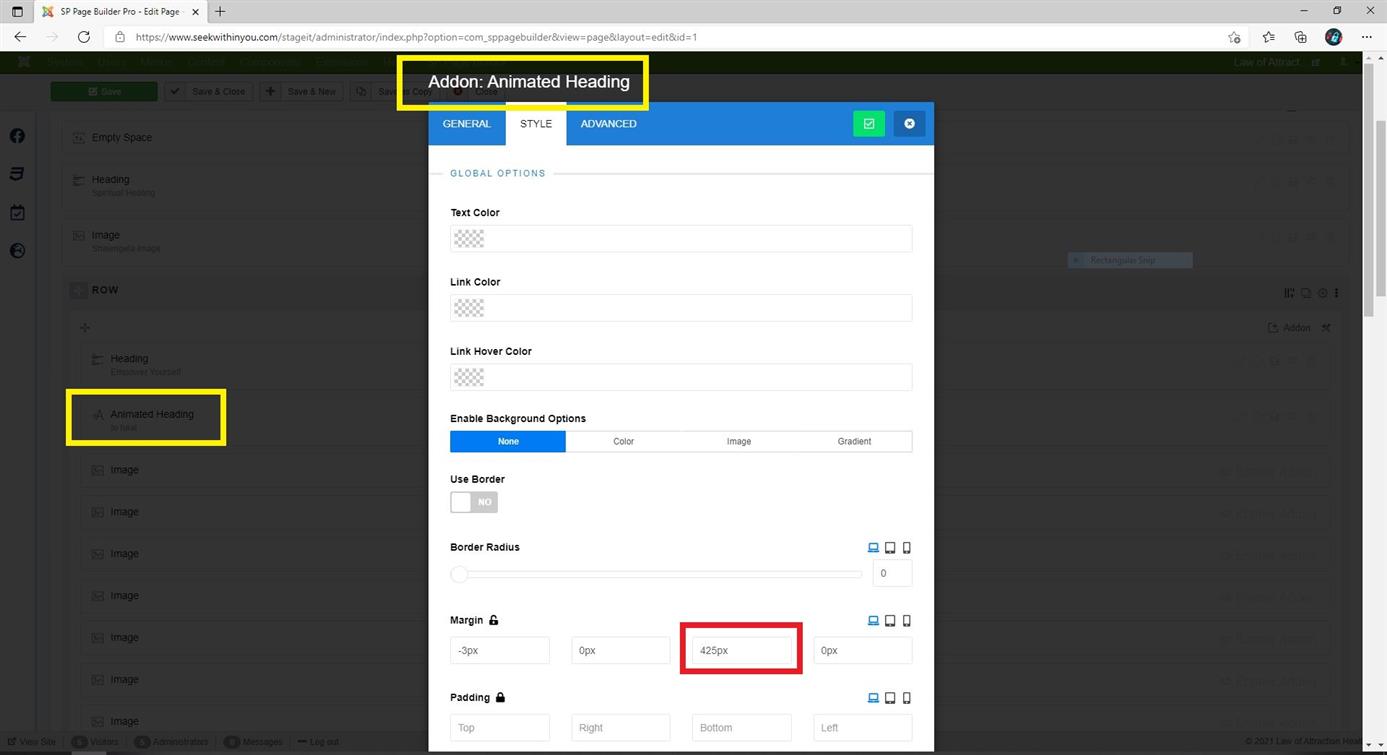Image resolution: width=1387 pixels, height=755 pixels.
Task: Choose Image as background option
Action: (739, 441)
